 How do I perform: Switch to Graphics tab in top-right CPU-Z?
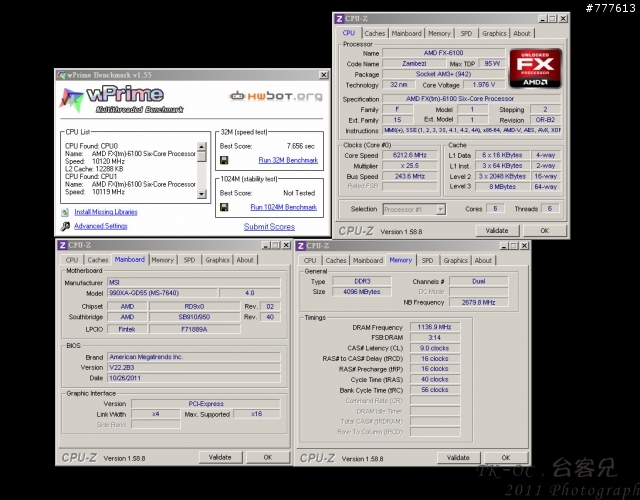tap(494, 33)
